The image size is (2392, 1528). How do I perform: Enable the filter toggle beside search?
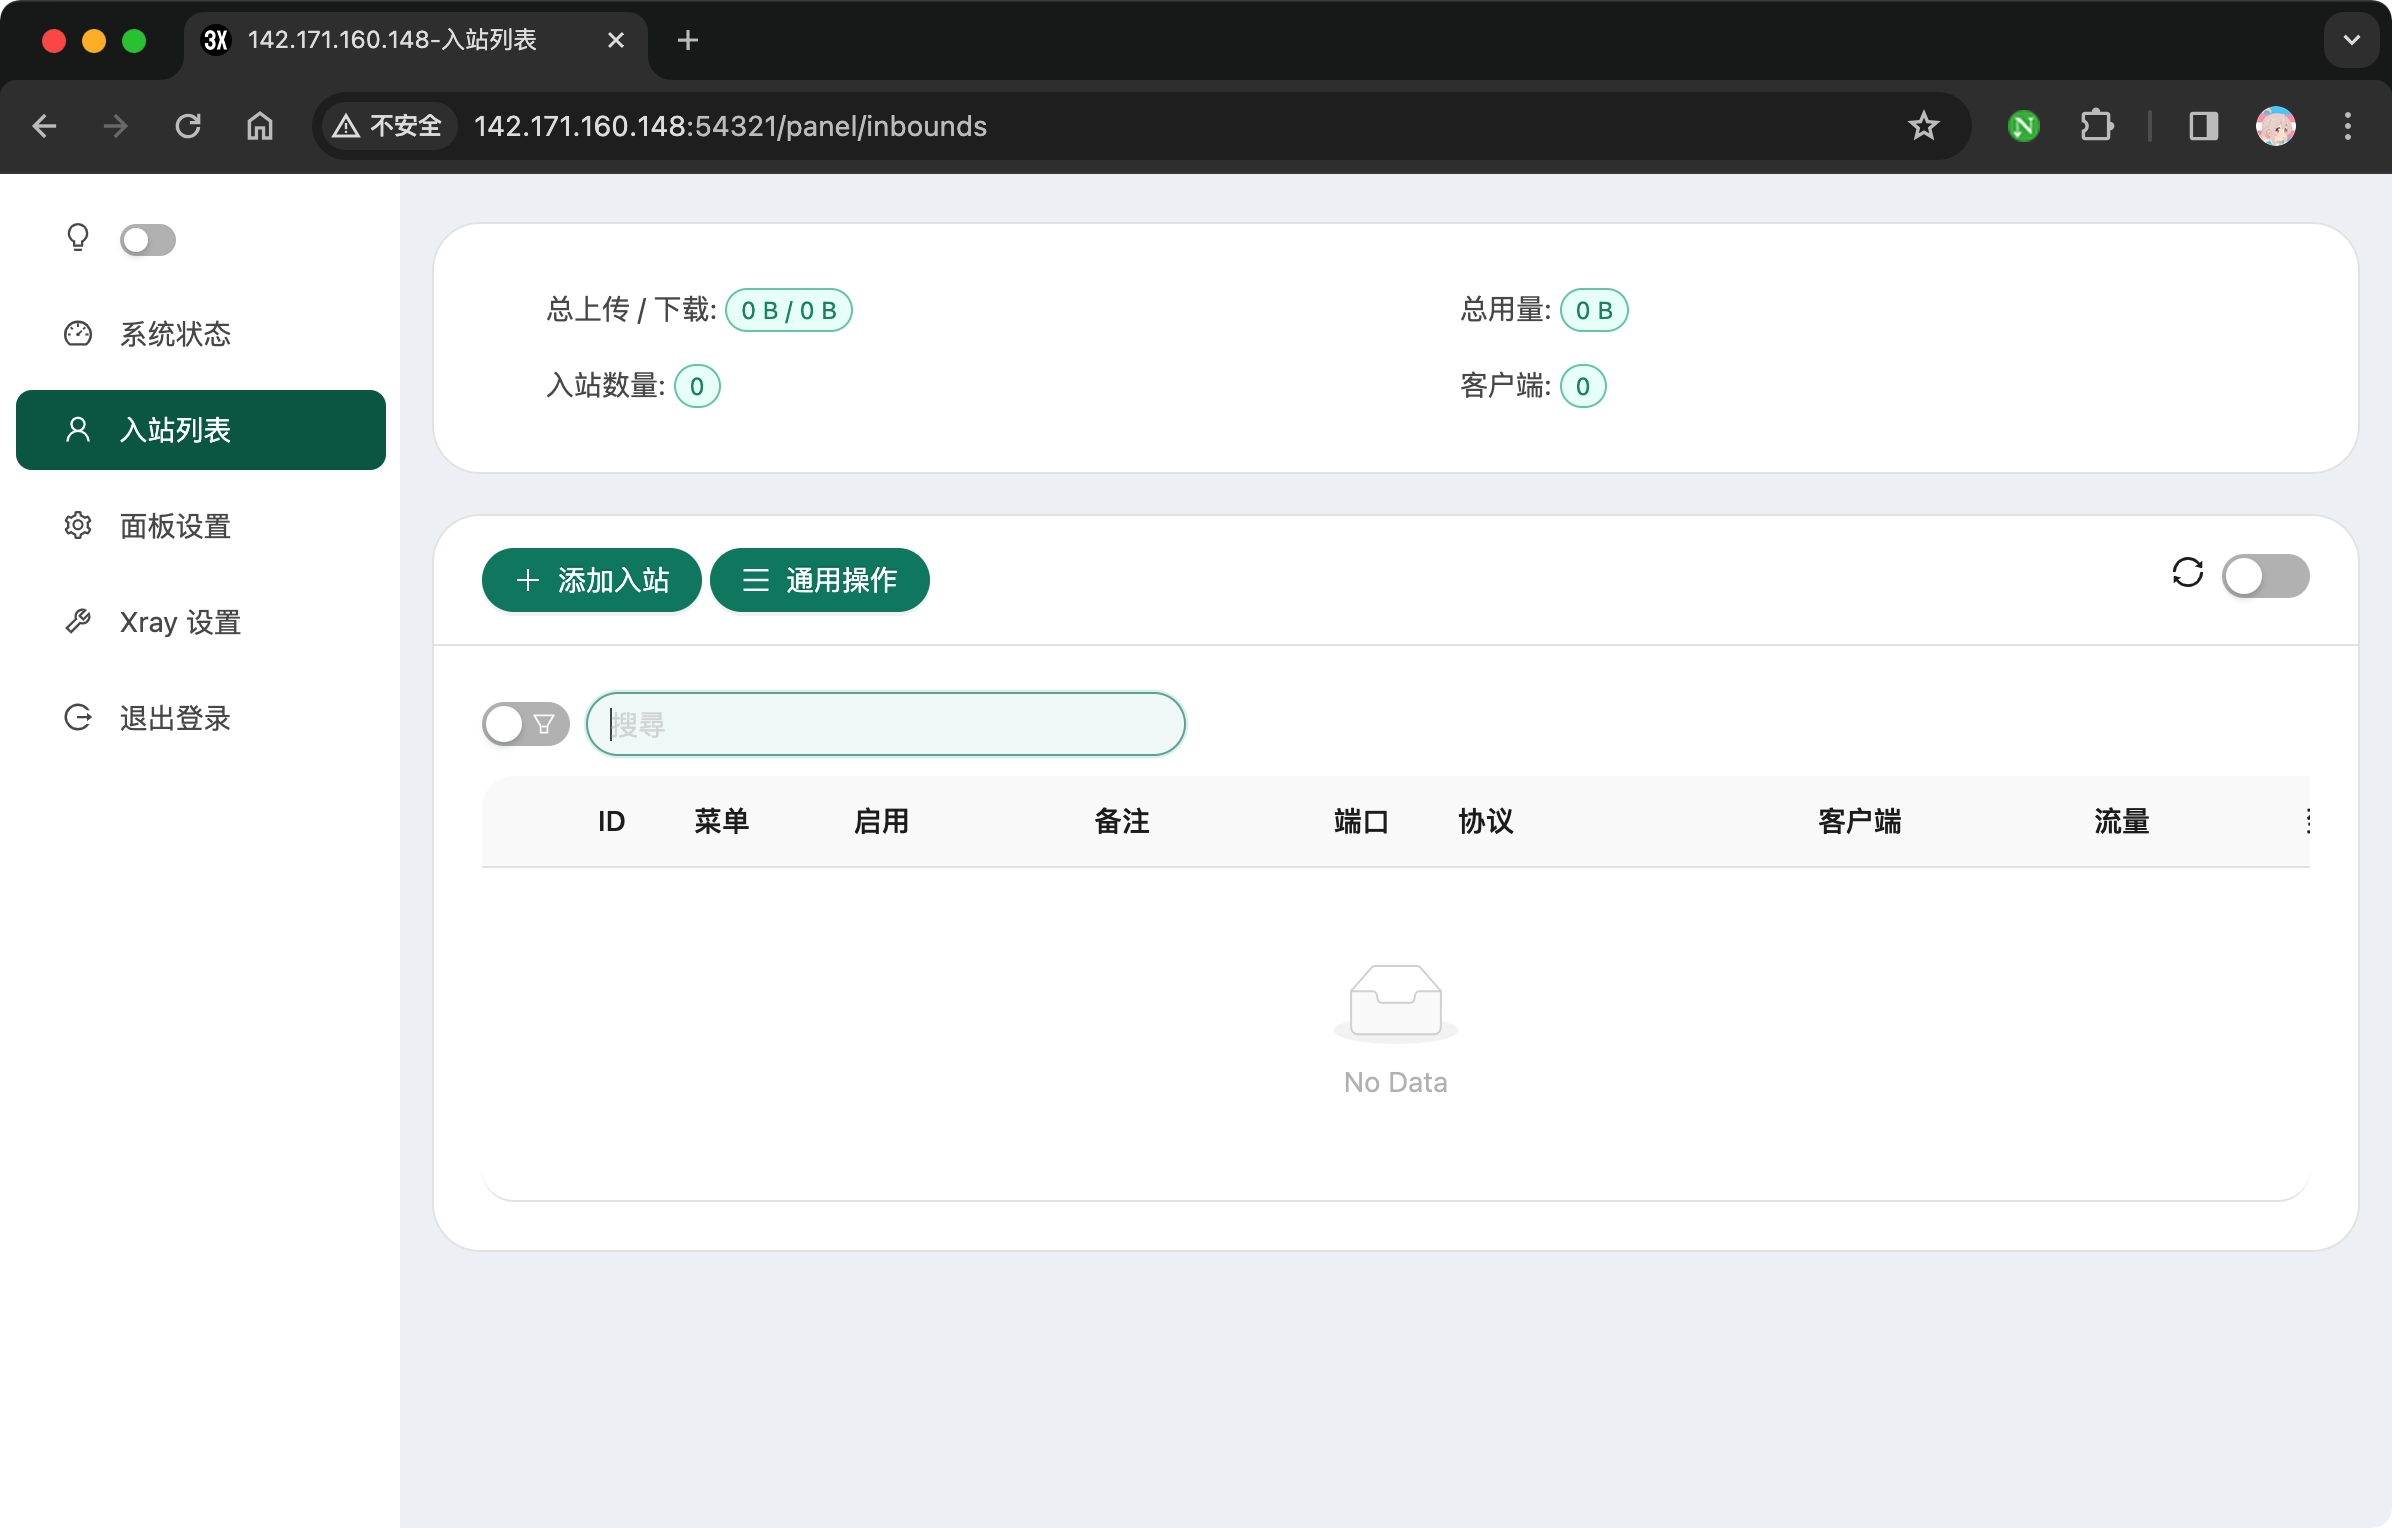[524, 723]
